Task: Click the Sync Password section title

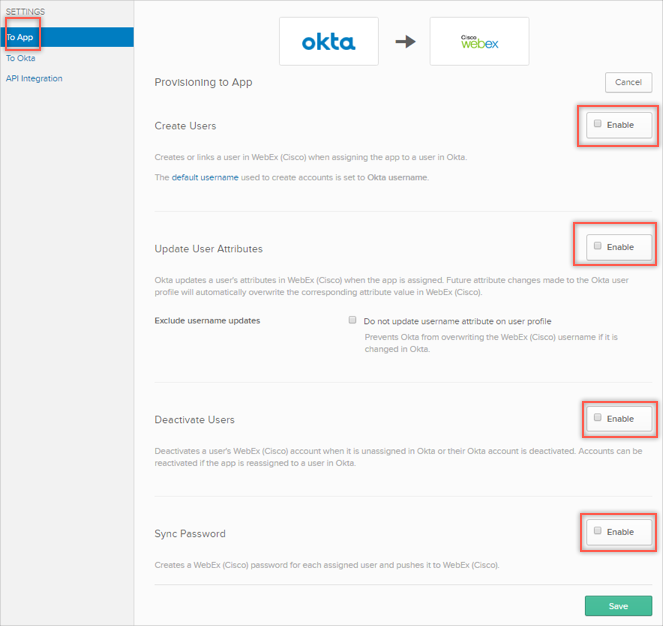Action: [190, 533]
